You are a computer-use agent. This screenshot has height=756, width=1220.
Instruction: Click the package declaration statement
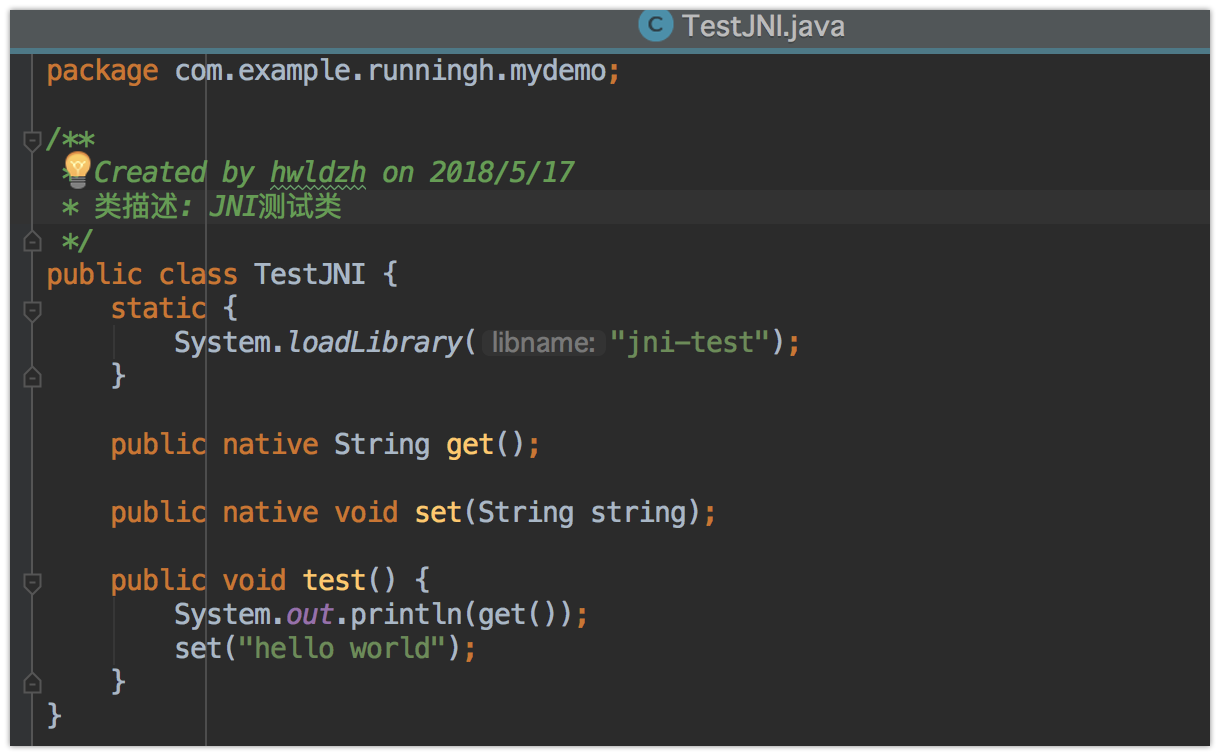(330, 69)
